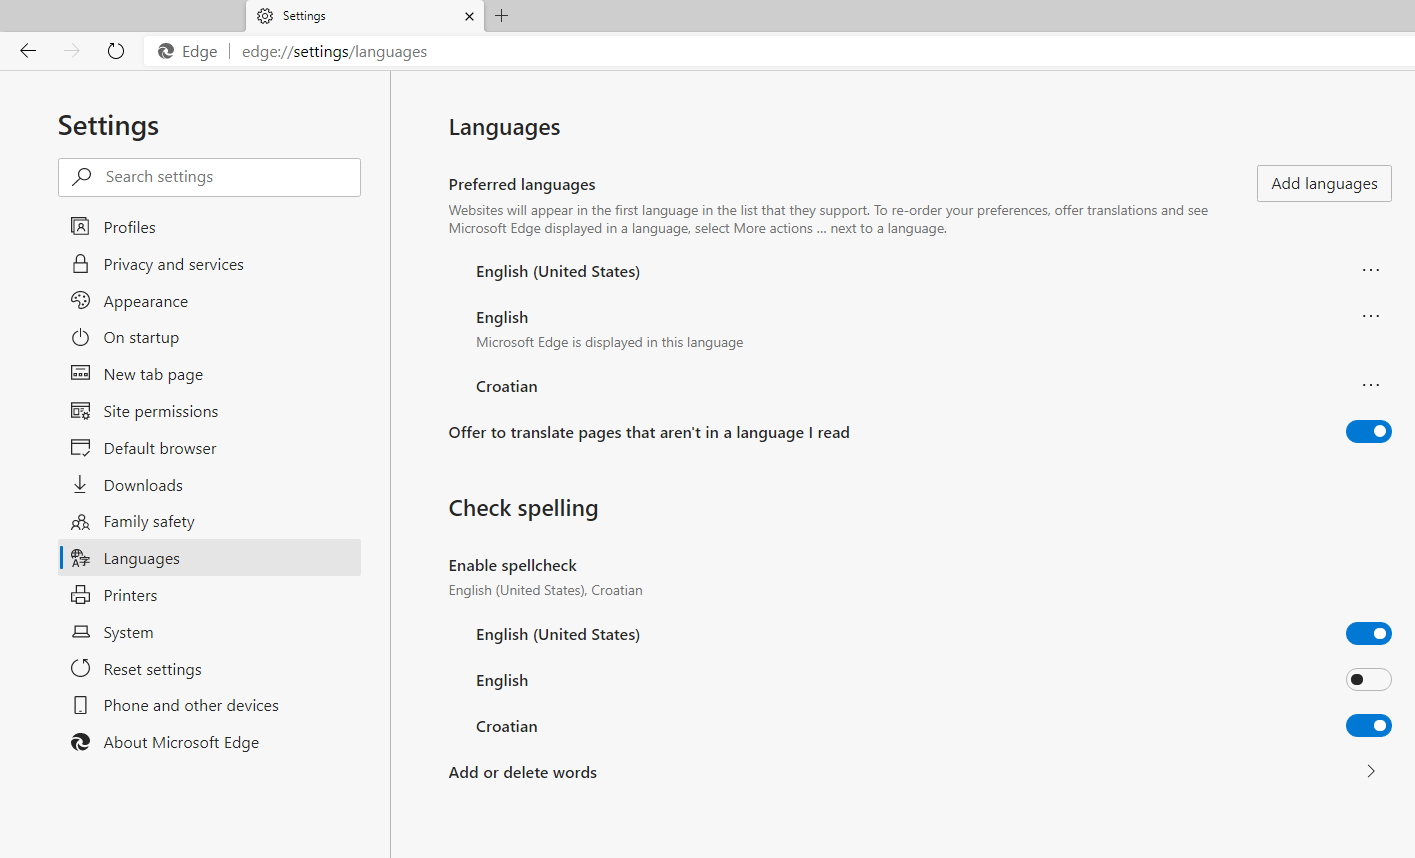Open more actions for English language
The width and height of the screenshot is (1415, 858).
1371,316
